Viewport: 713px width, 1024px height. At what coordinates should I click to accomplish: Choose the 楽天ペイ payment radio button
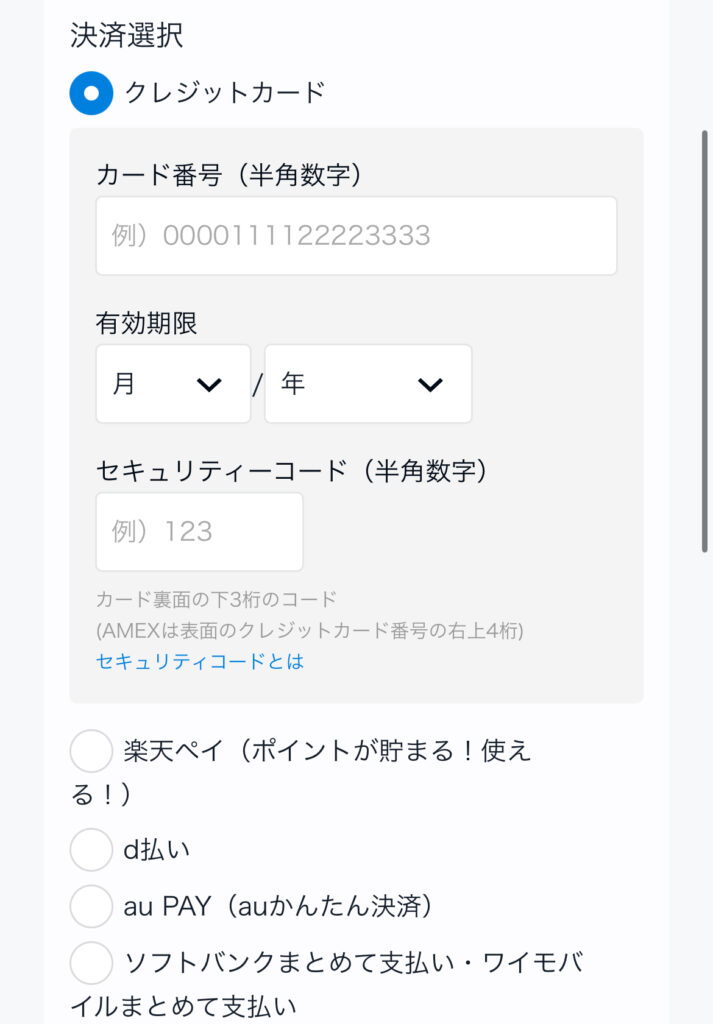(x=91, y=751)
